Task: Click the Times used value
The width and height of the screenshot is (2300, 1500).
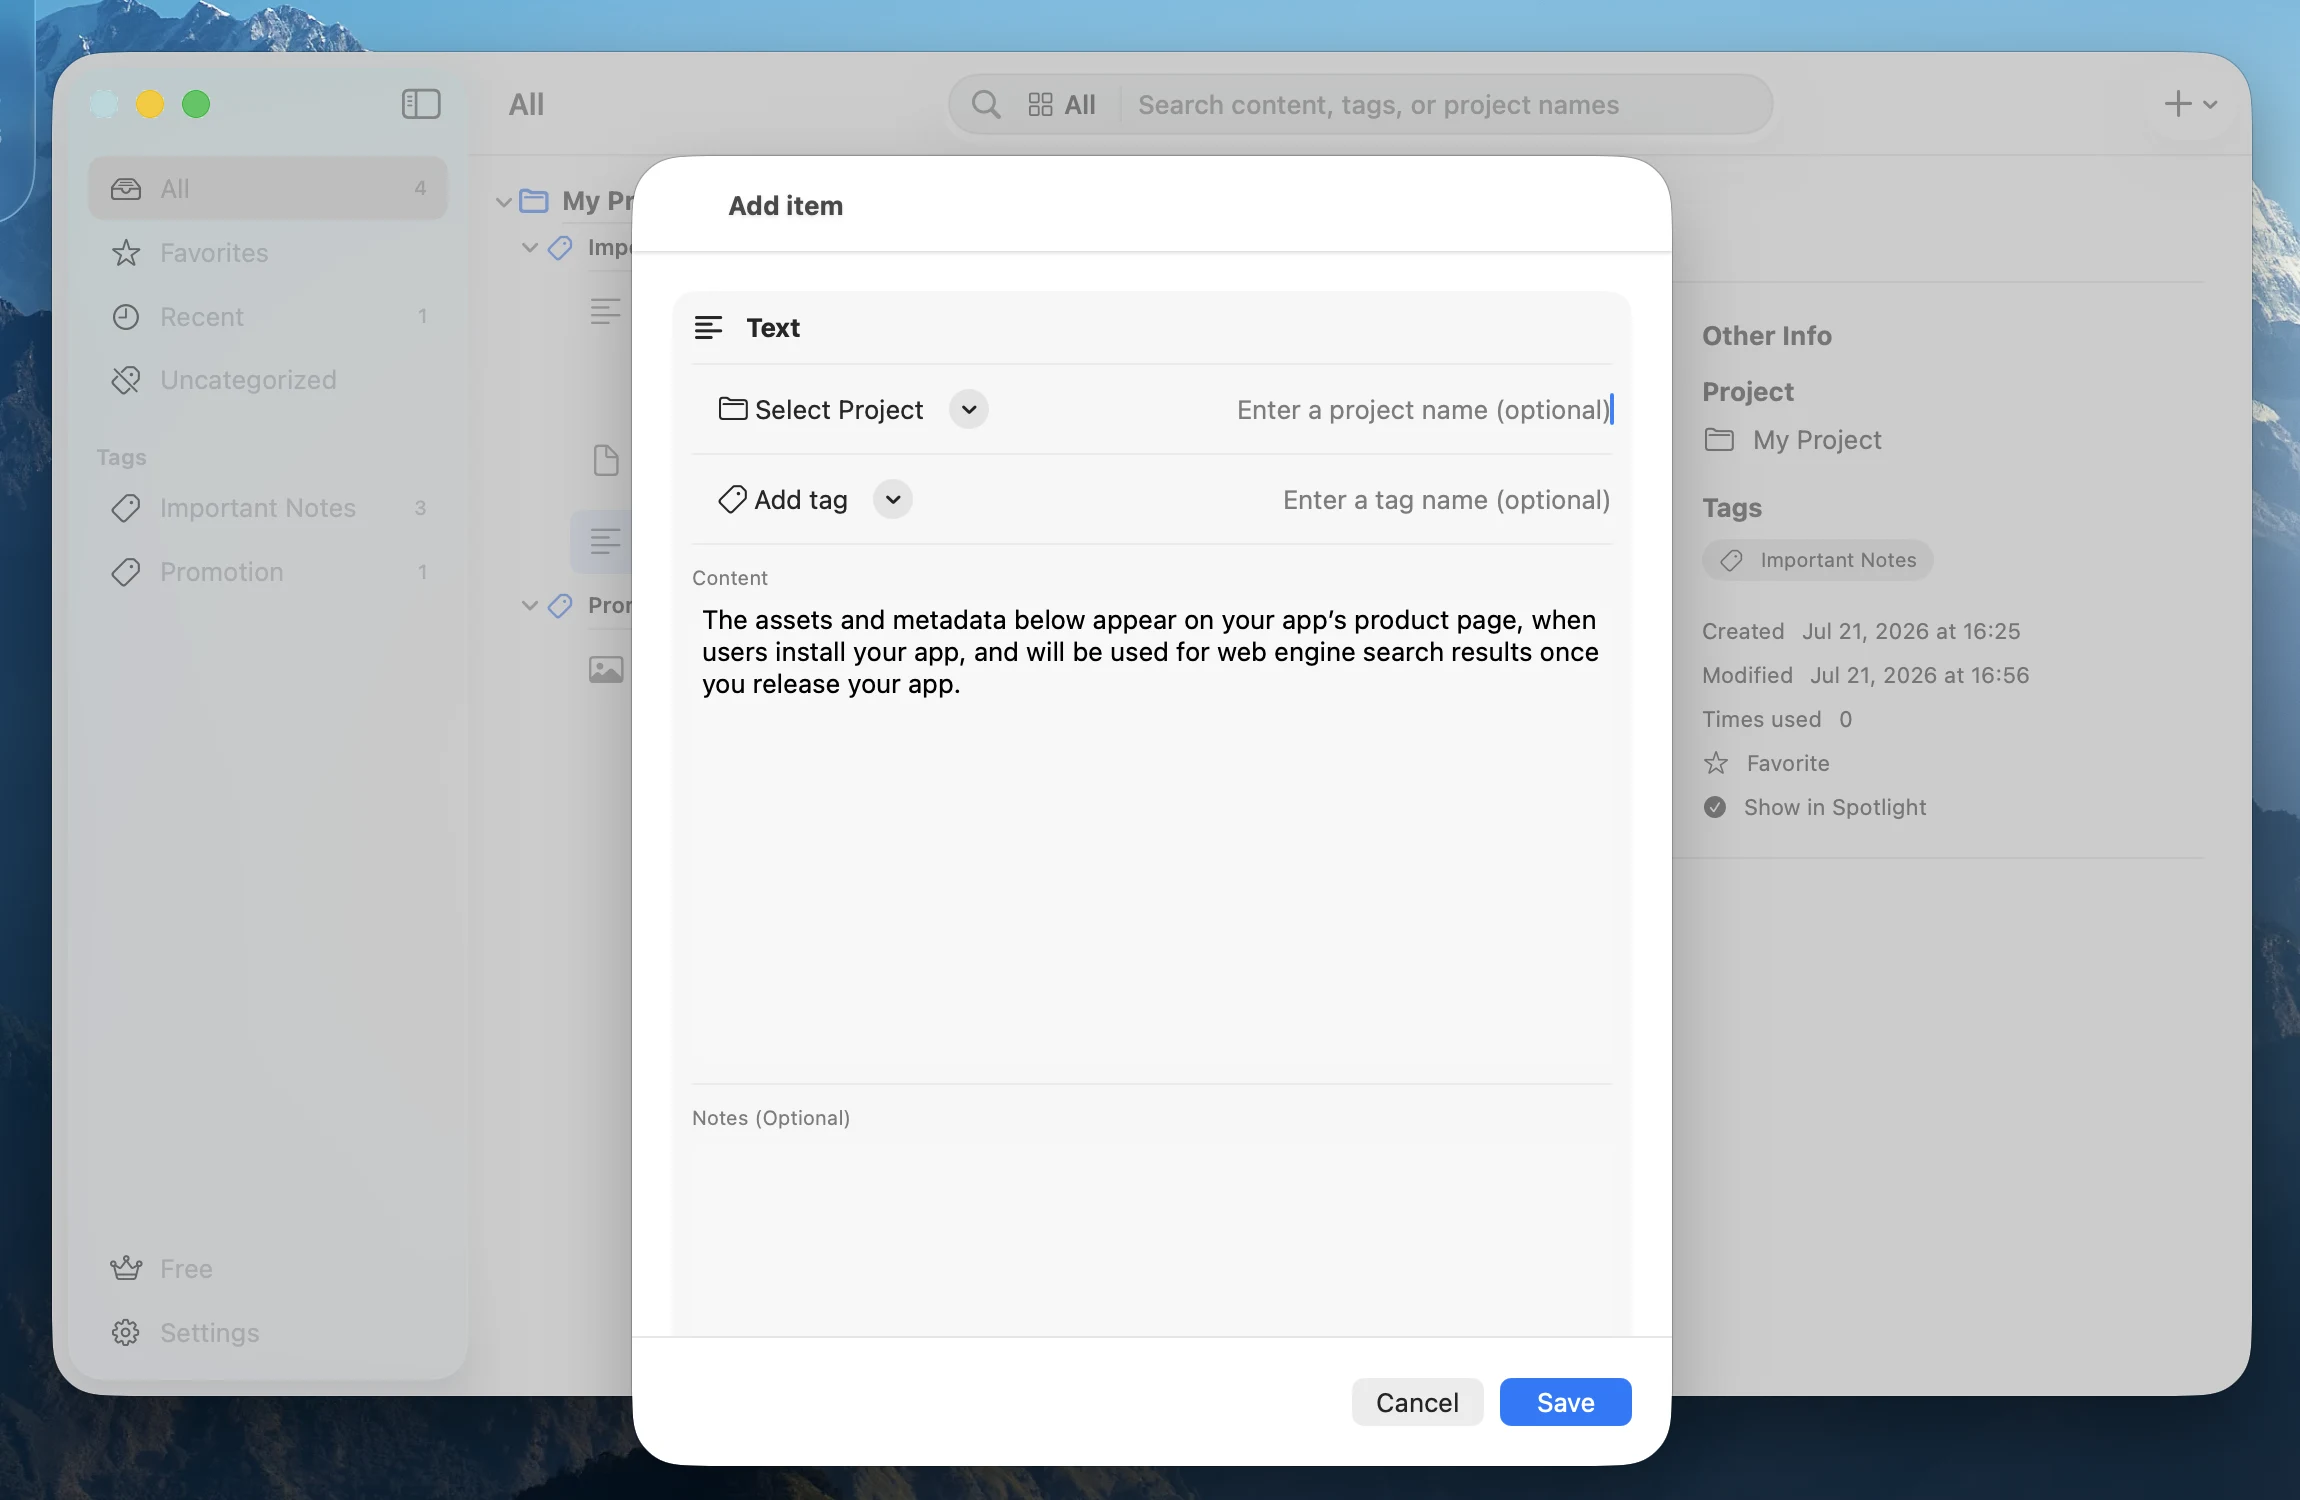Action: [x=1846, y=719]
